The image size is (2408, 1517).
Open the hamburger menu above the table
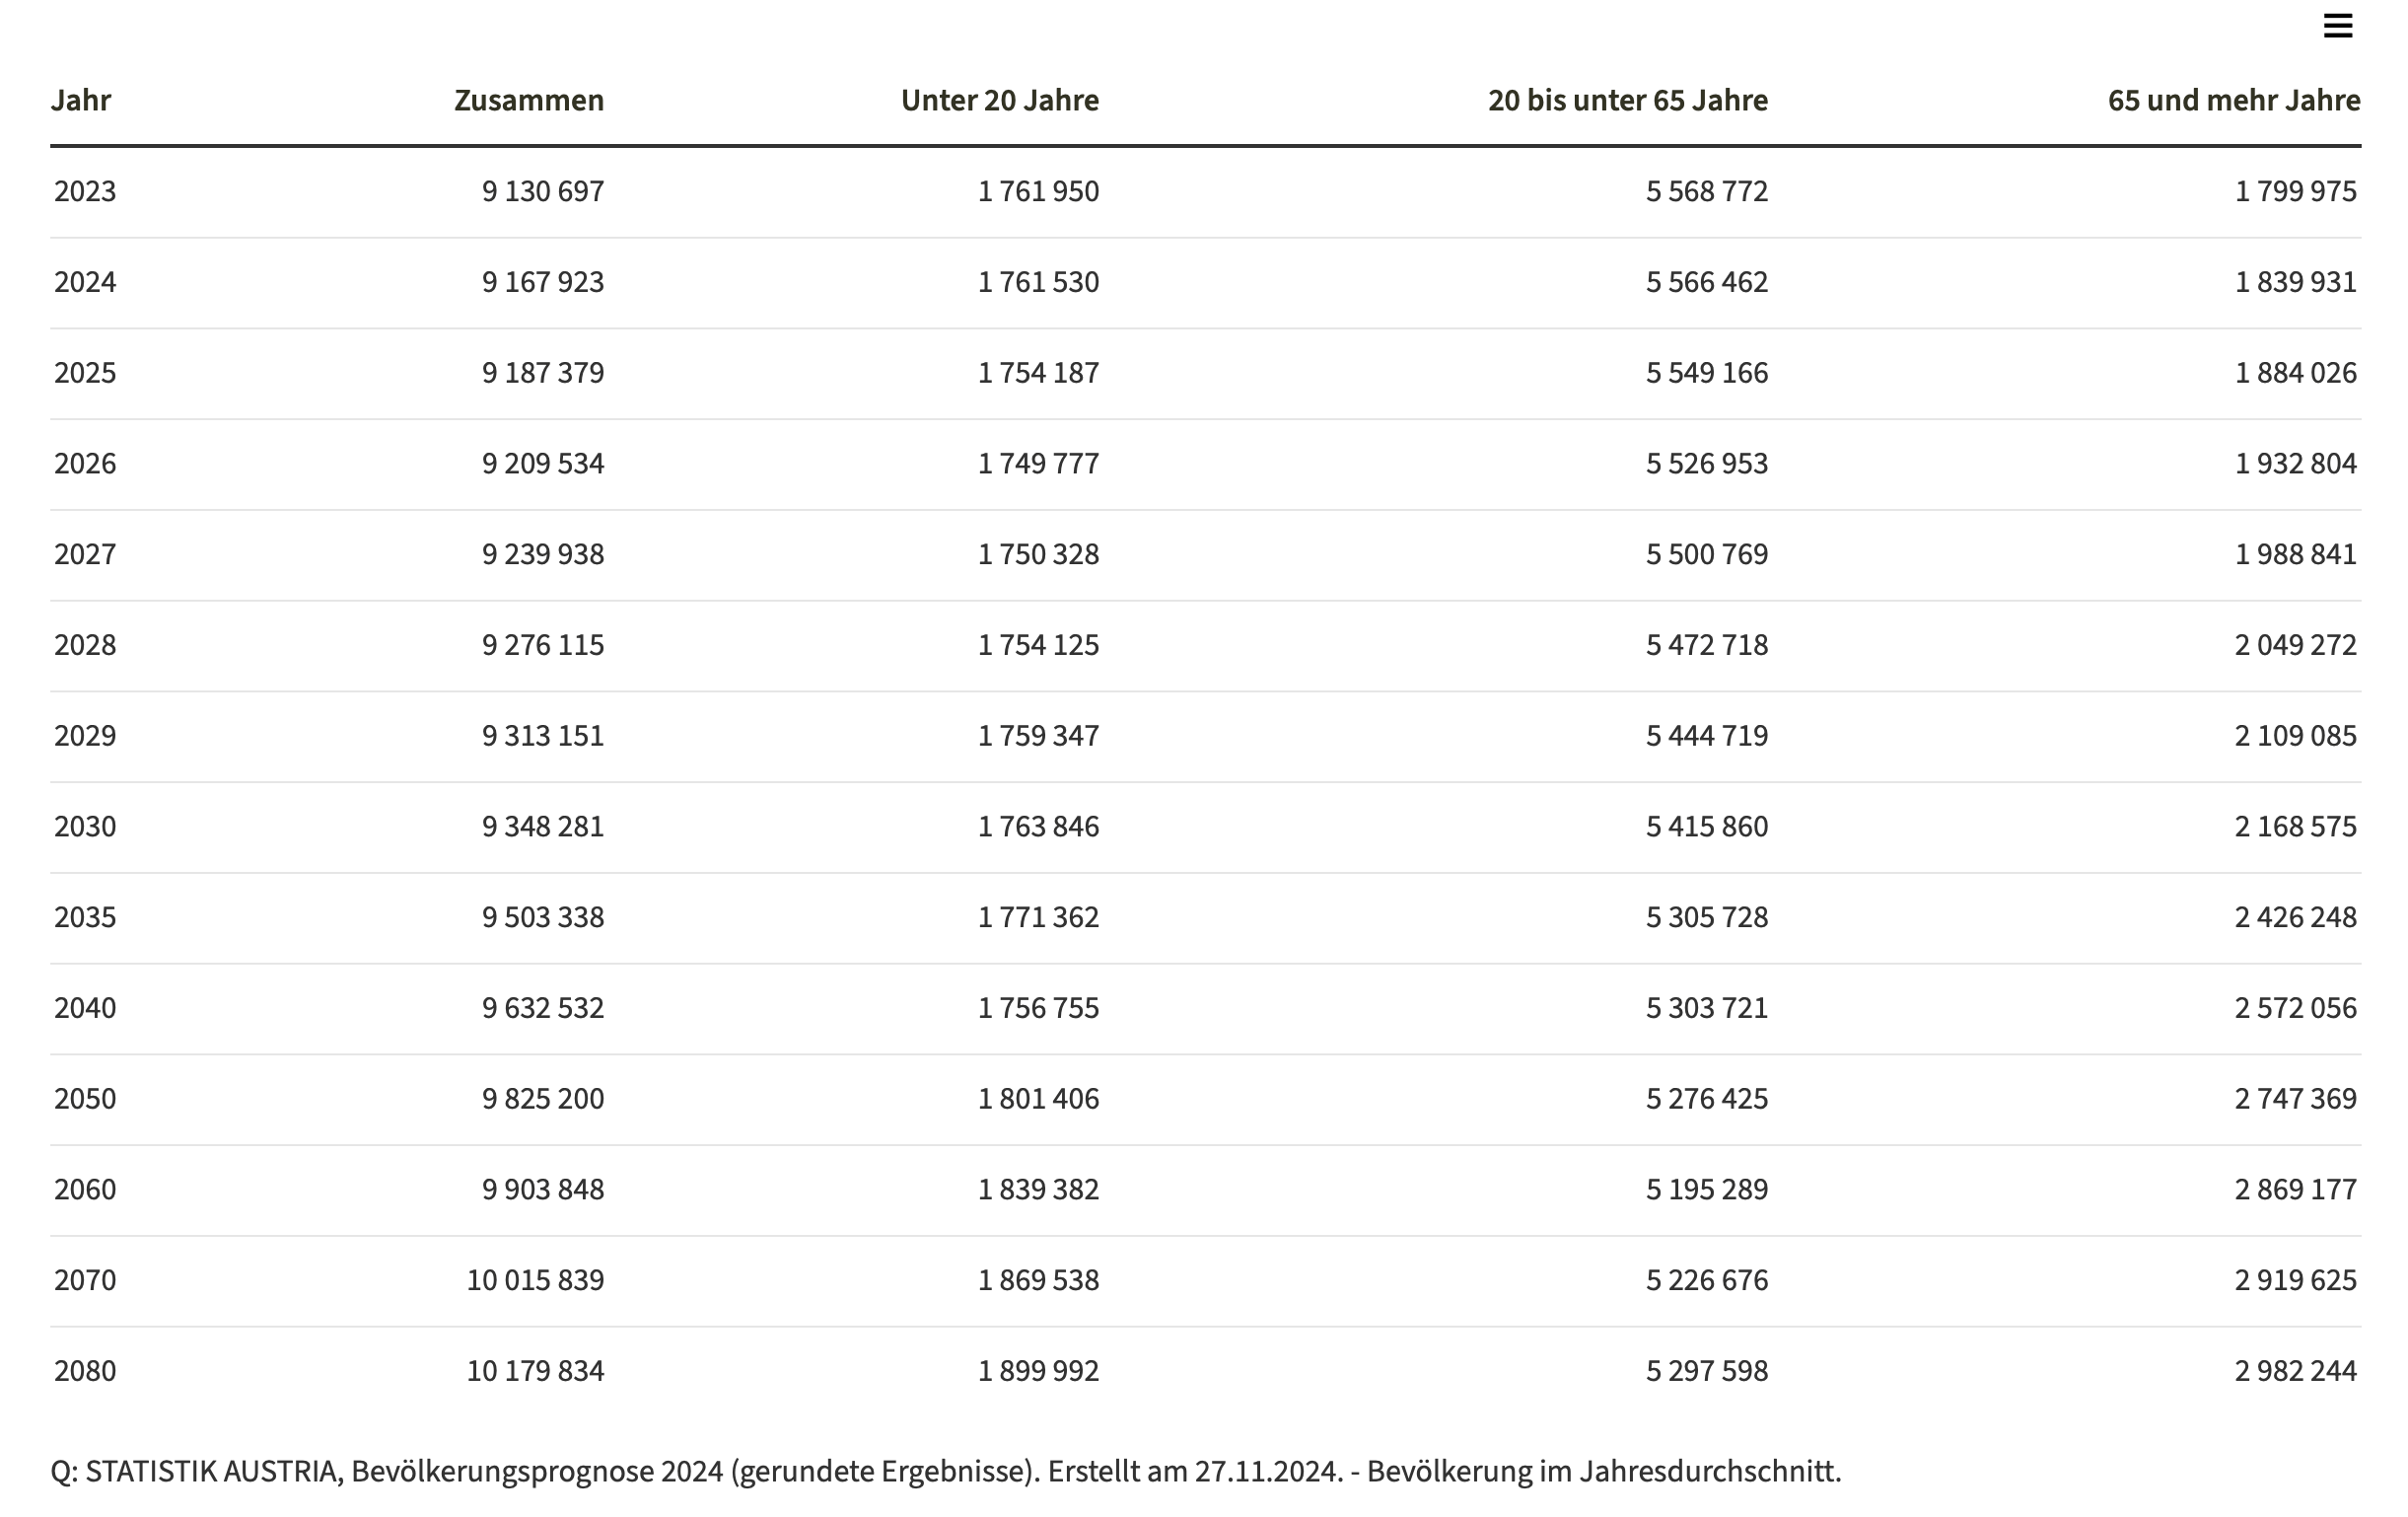2337,26
